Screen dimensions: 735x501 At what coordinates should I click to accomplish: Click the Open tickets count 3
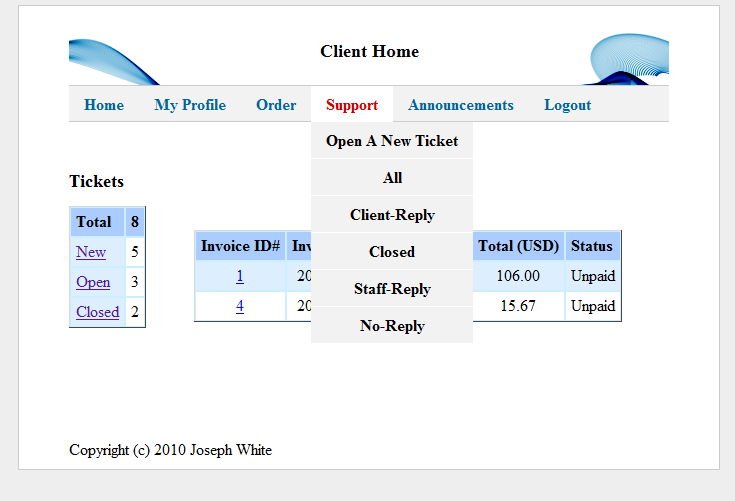coord(135,282)
